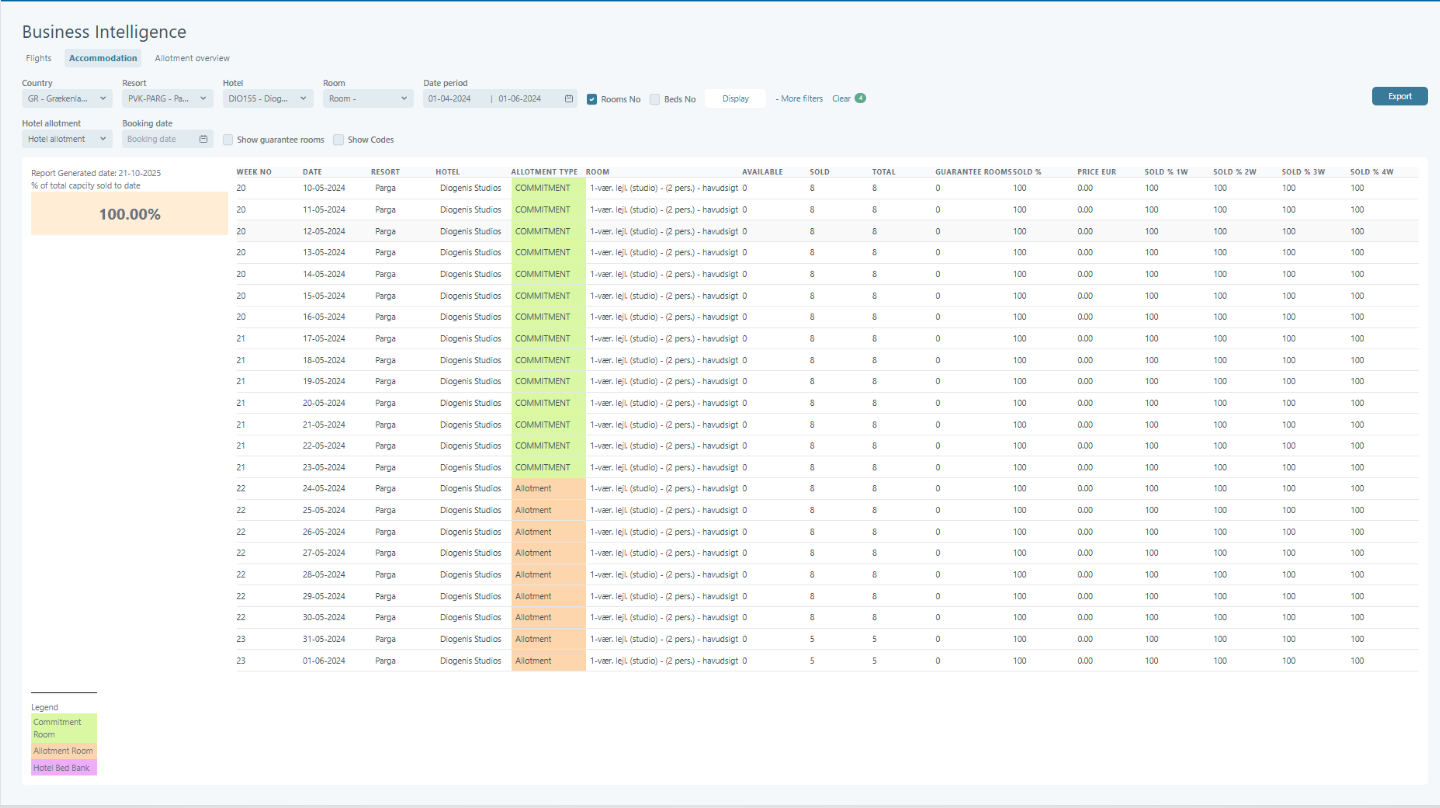This screenshot has height=808, width=1440.
Task: Uncheck the Rooms No checkbox
Action: (592, 99)
